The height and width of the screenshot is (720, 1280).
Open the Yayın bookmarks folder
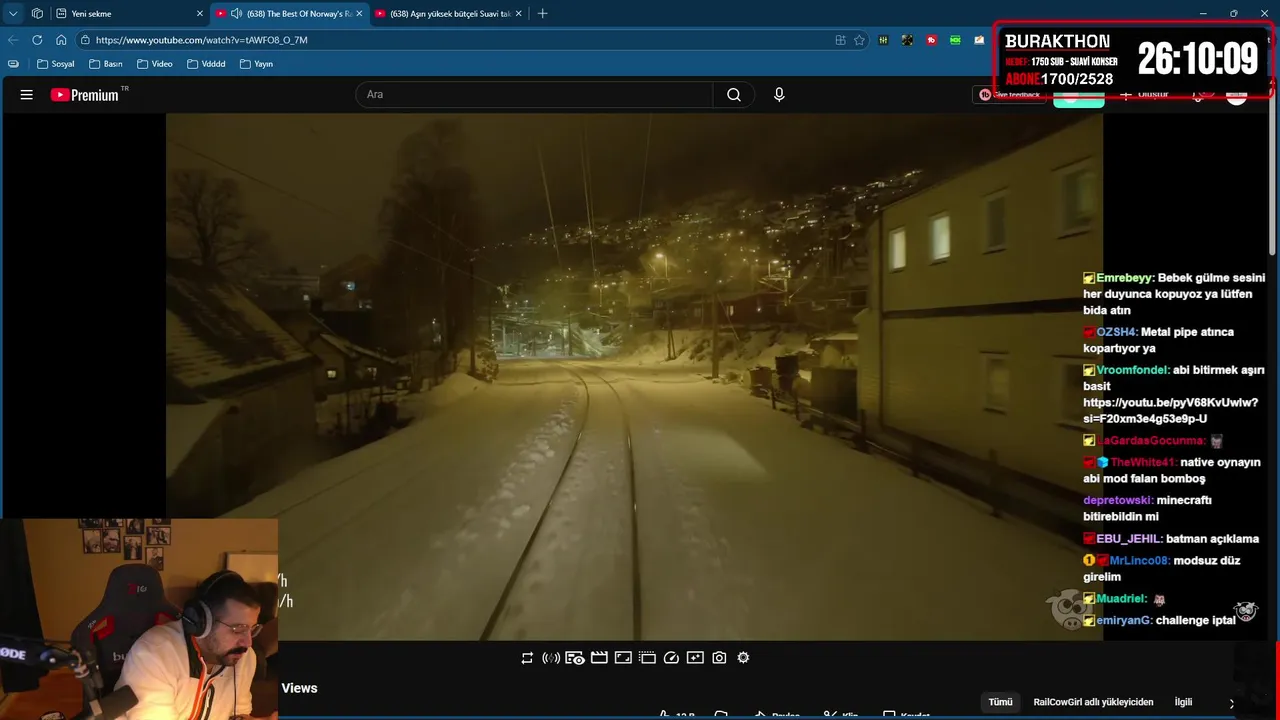(x=257, y=64)
